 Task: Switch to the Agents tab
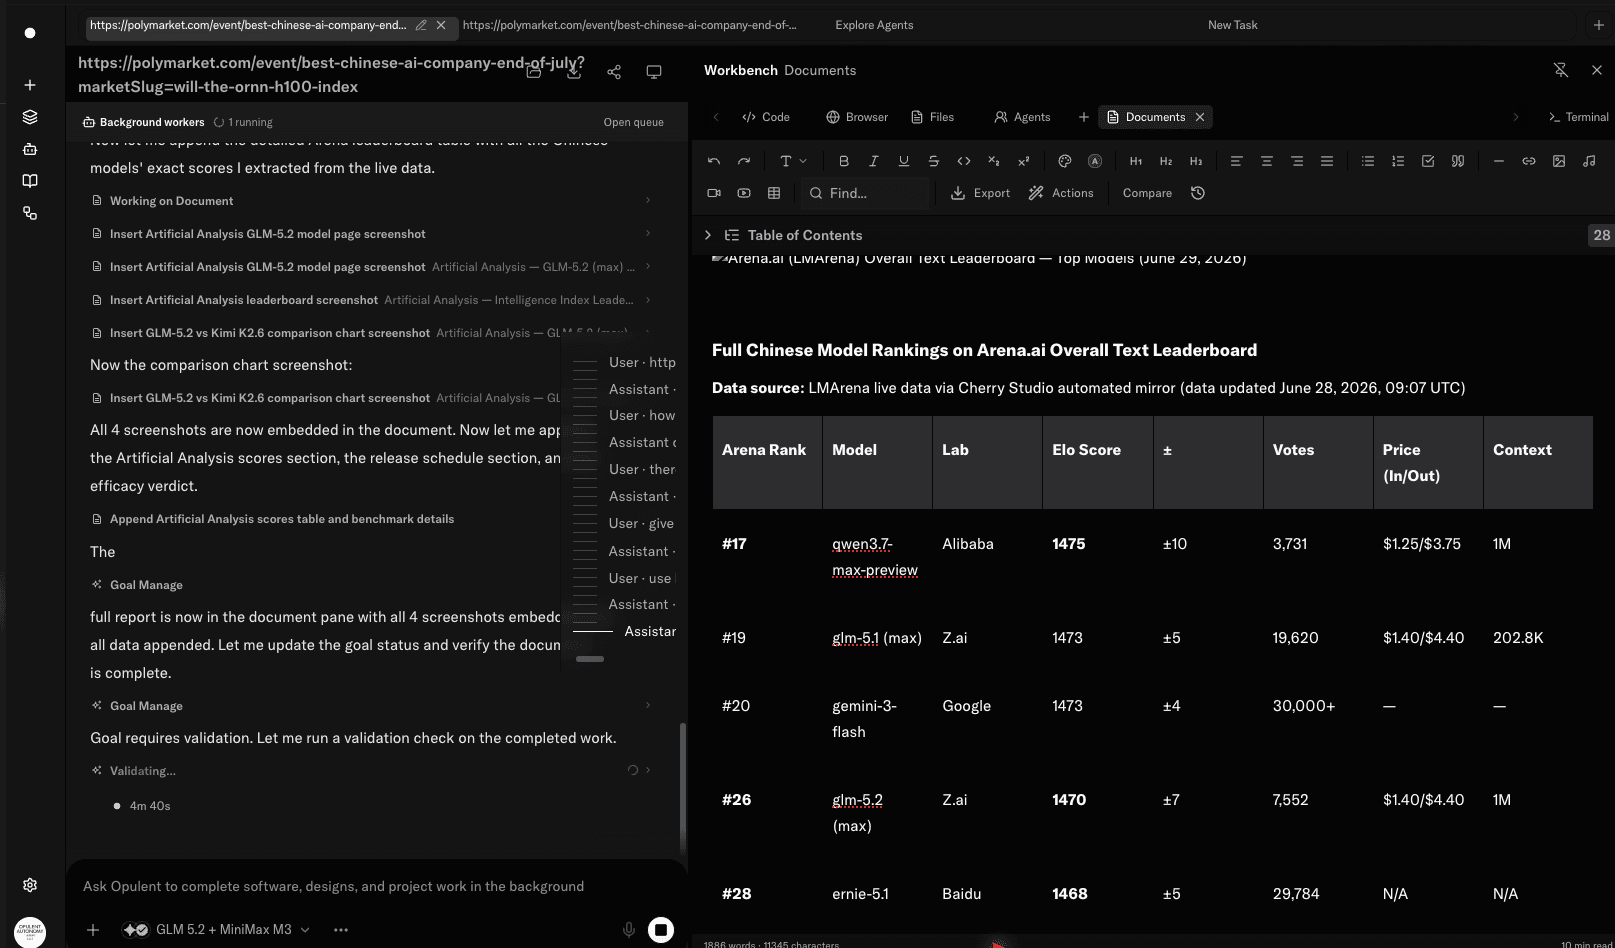coord(1022,117)
